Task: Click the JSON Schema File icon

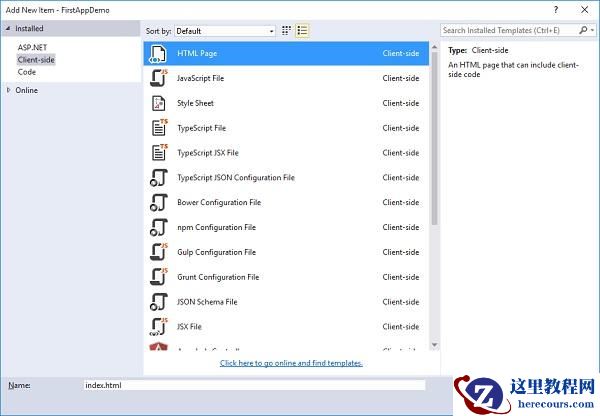Action: 158,302
